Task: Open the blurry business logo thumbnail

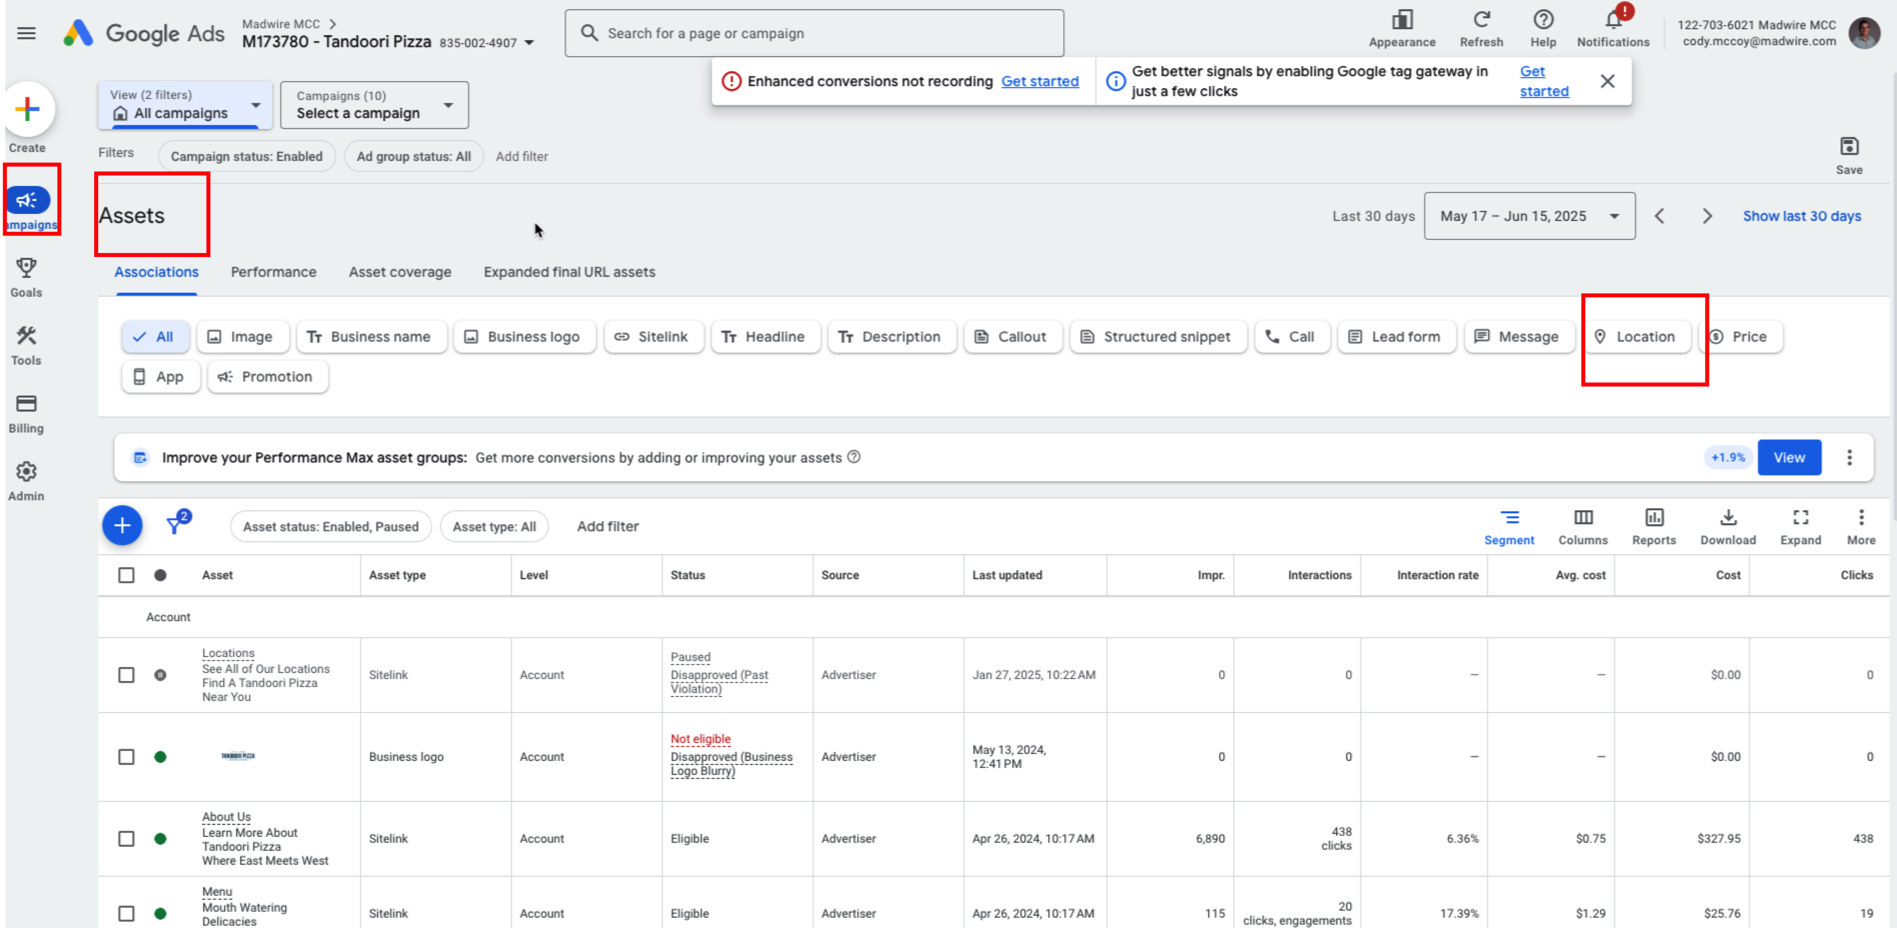Action: 238,756
